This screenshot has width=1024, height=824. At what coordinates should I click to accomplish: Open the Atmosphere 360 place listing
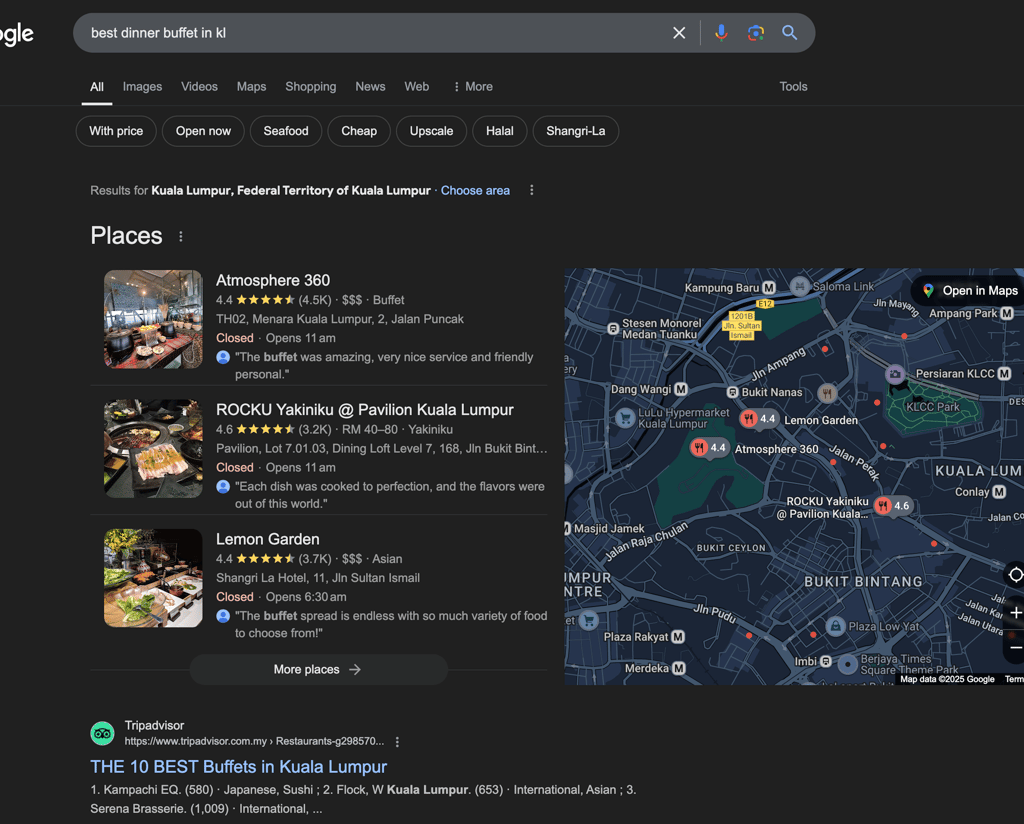point(273,280)
